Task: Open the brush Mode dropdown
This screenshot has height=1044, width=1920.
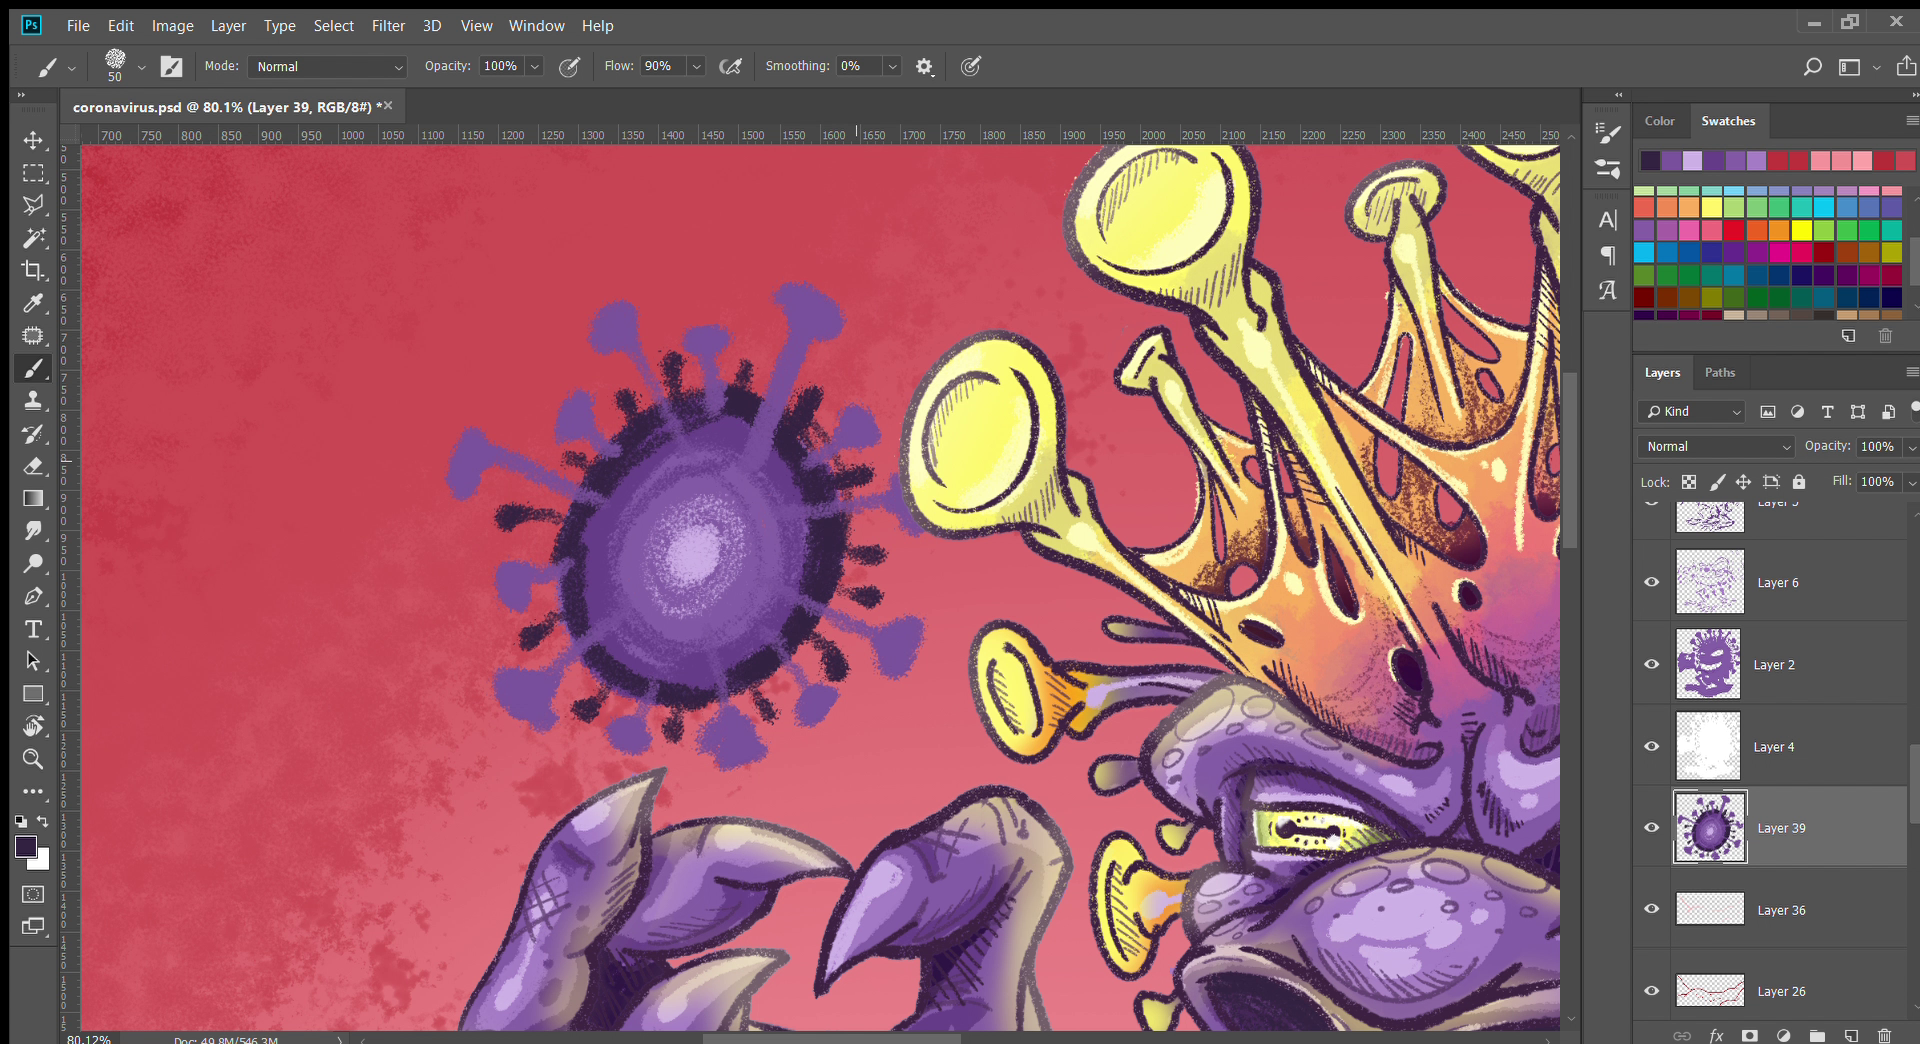Action: [x=327, y=67]
